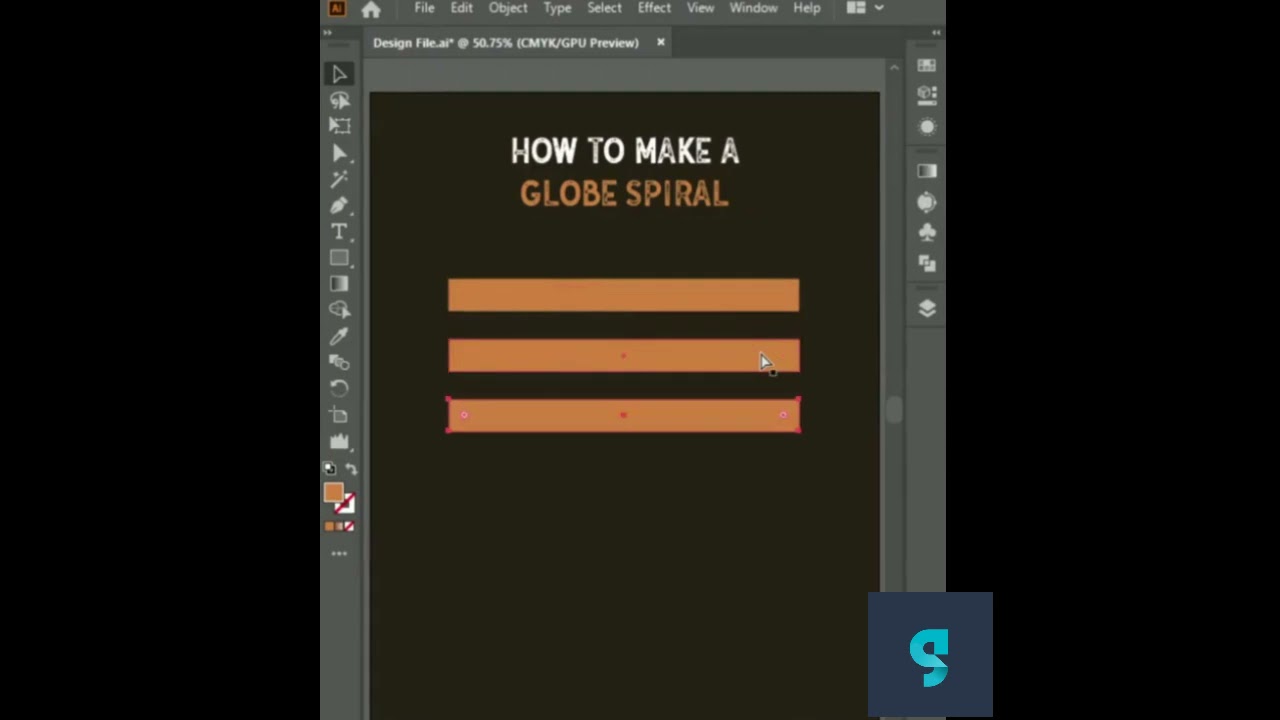
Task: Select the Pen tool
Action: 339,205
